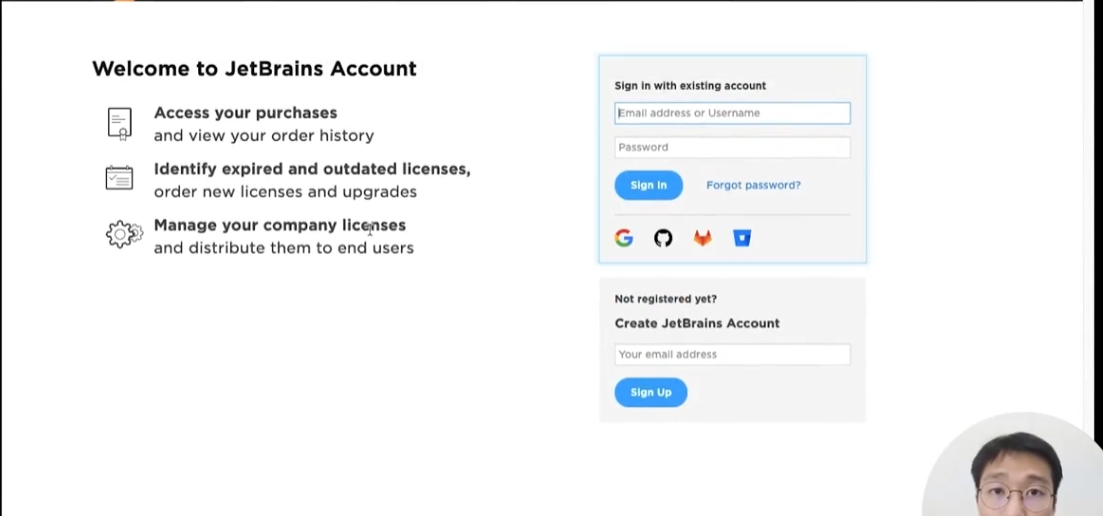The width and height of the screenshot is (1103, 516).
Task: Click the Sign in with existing account label
Action: (x=690, y=86)
